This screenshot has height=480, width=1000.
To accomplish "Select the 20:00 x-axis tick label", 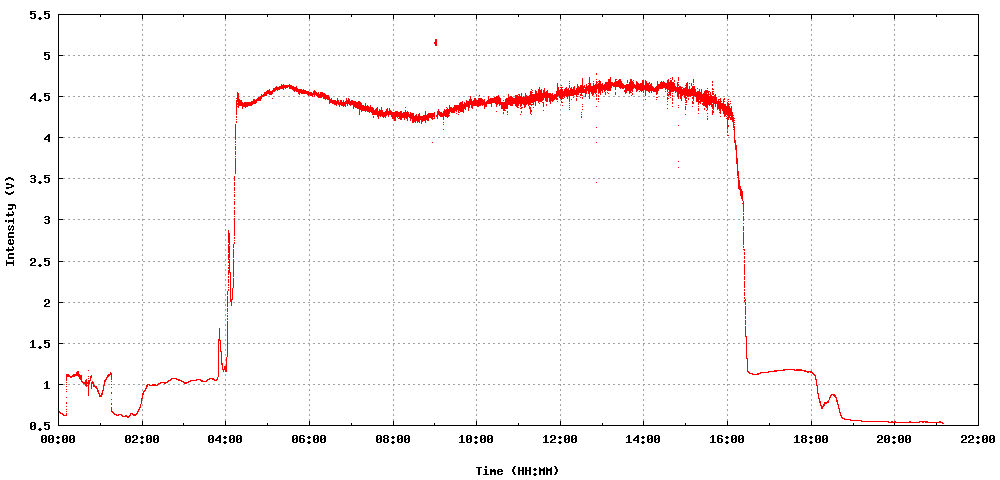I will [x=894, y=439].
